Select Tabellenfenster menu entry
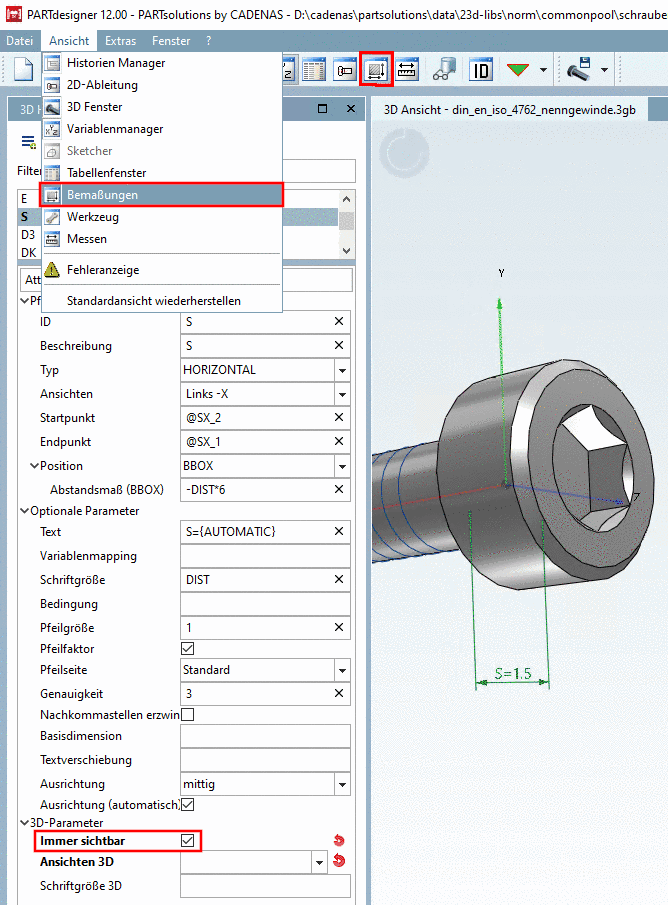668x905 pixels. click(162, 173)
